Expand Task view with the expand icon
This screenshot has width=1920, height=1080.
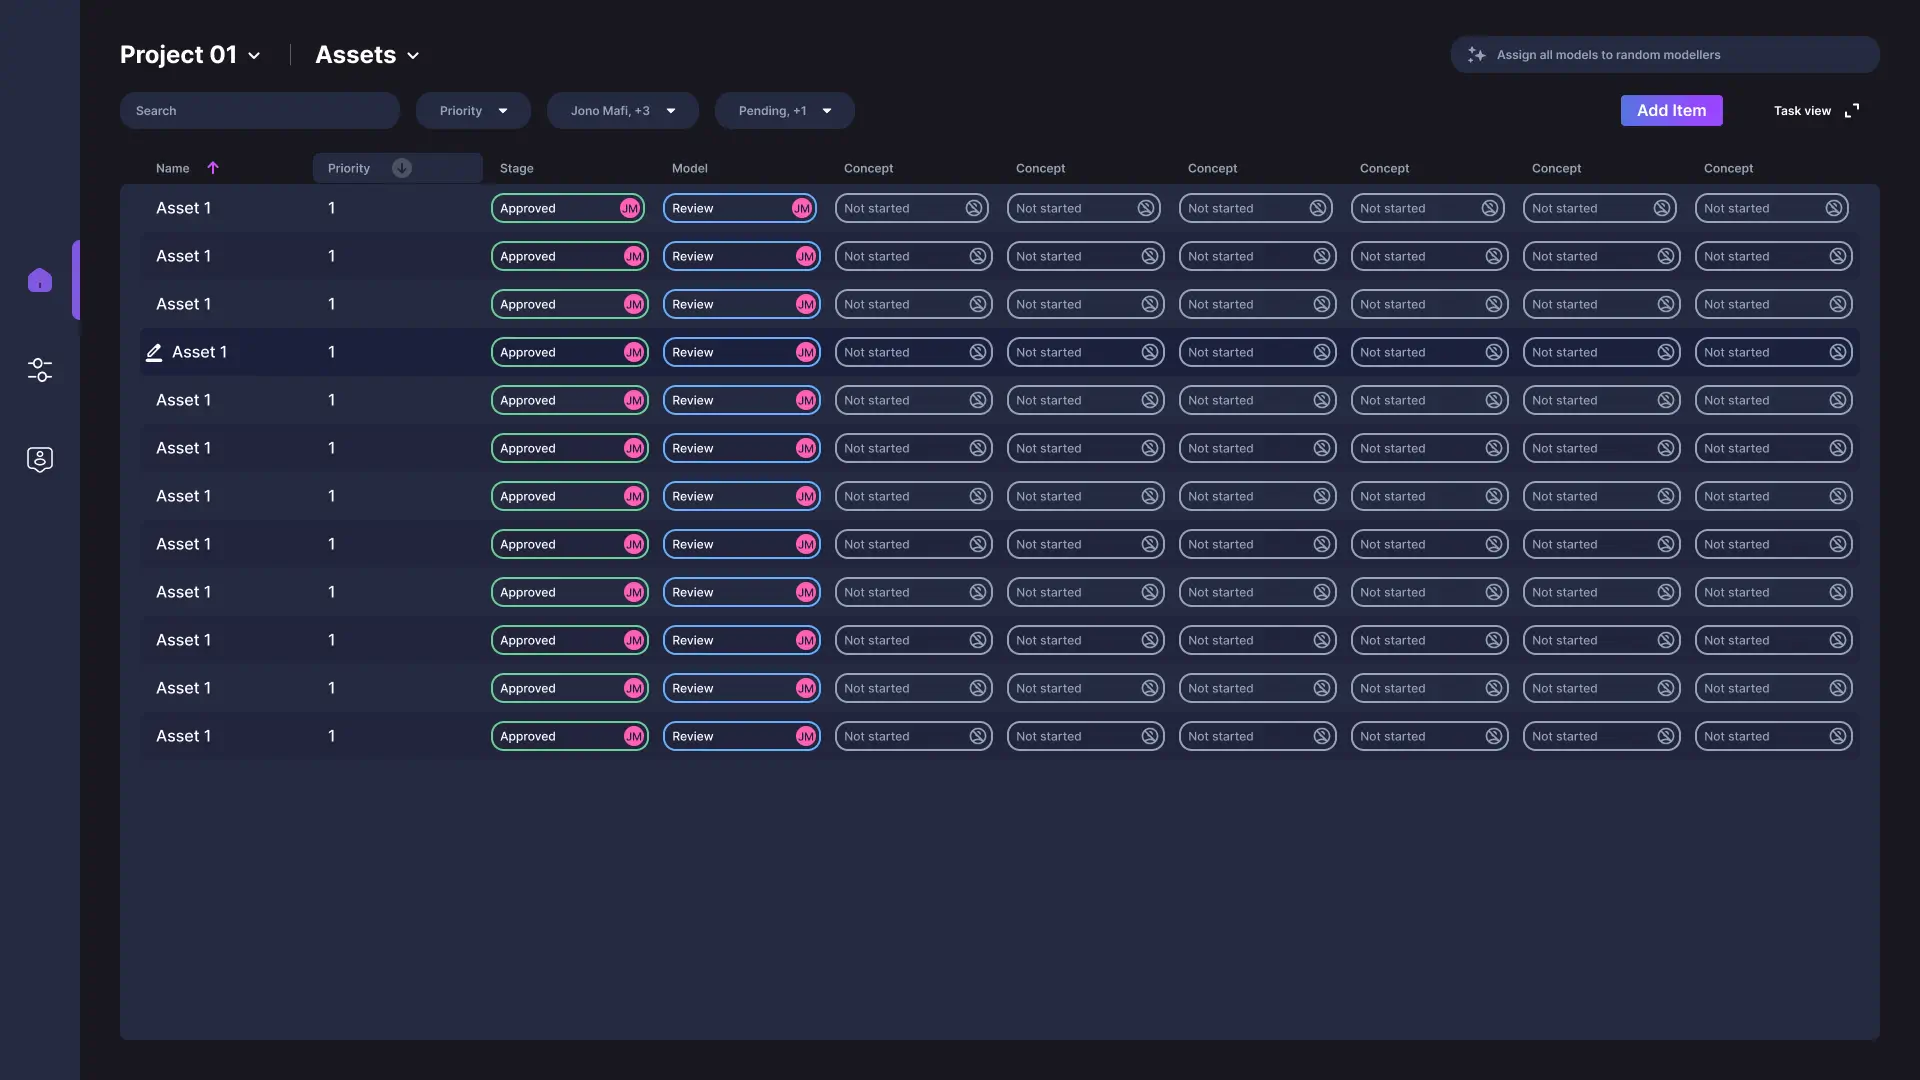tap(1852, 111)
